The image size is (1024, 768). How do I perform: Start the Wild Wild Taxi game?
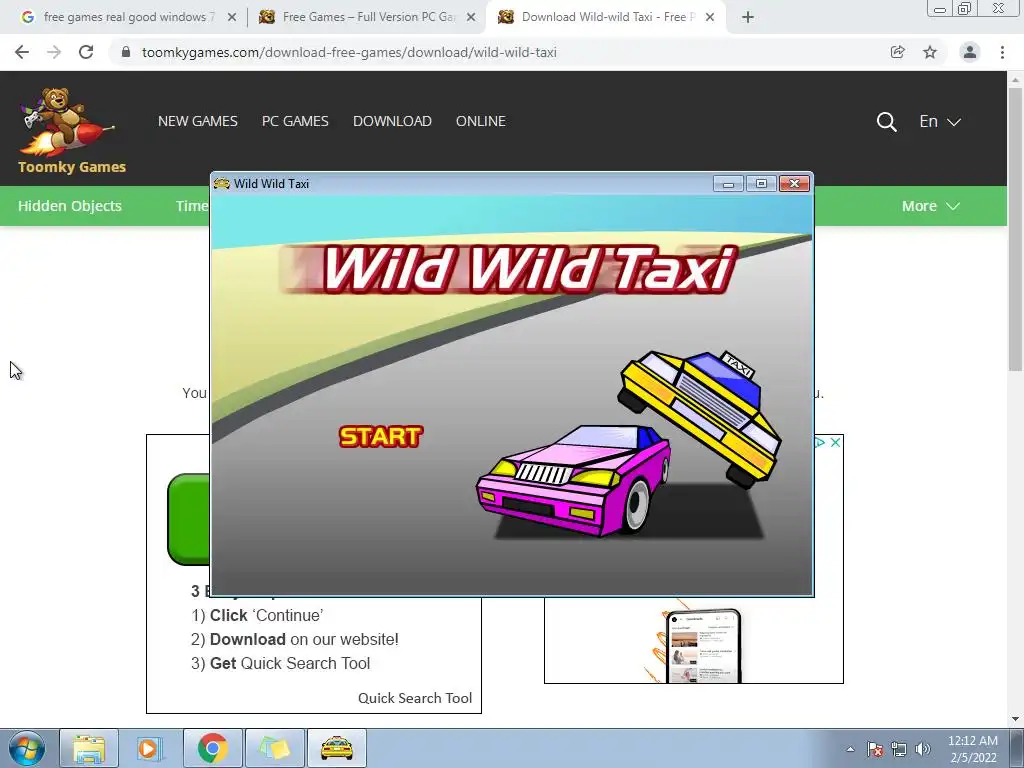[x=381, y=436]
